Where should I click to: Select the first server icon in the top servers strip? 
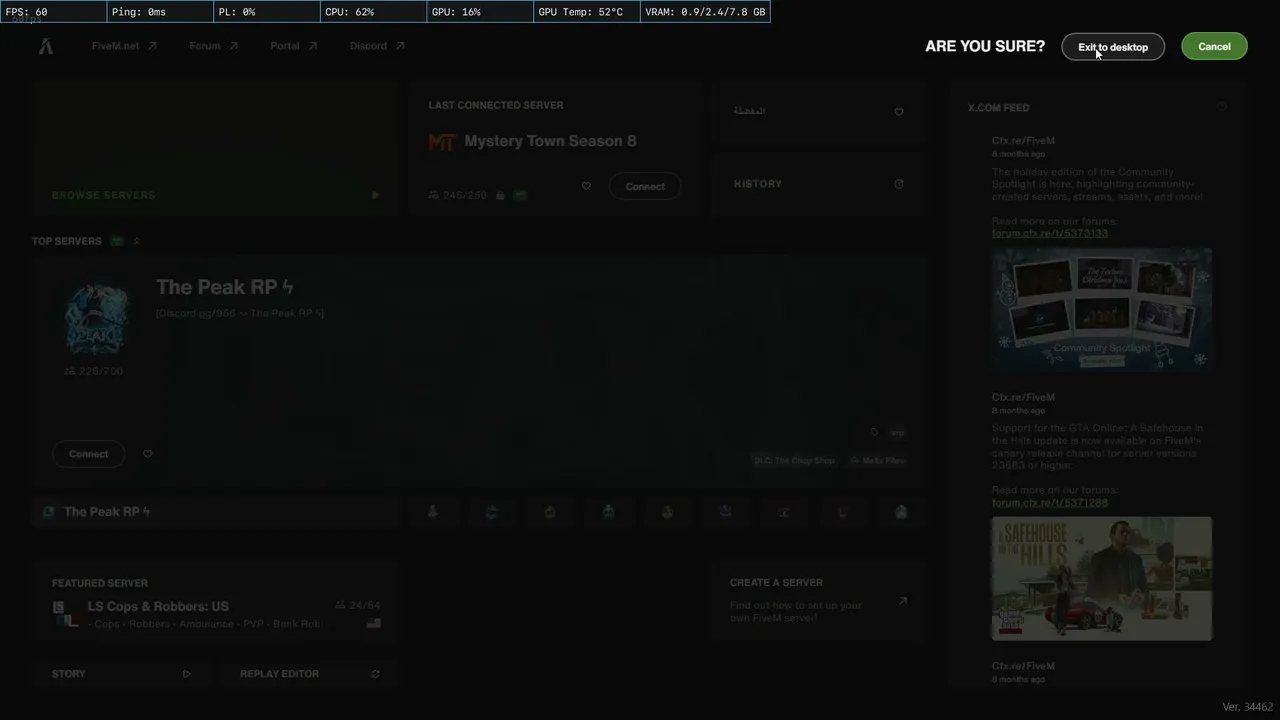click(x=433, y=512)
